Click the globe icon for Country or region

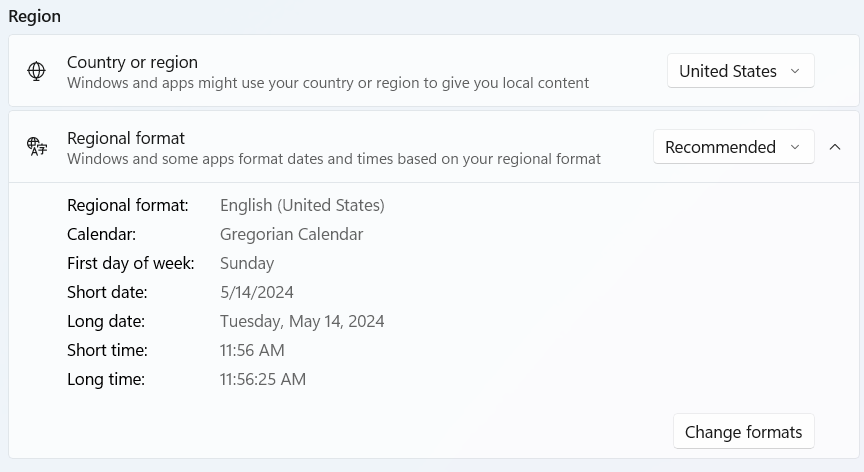pyautogui.click(x=37, y=71)
